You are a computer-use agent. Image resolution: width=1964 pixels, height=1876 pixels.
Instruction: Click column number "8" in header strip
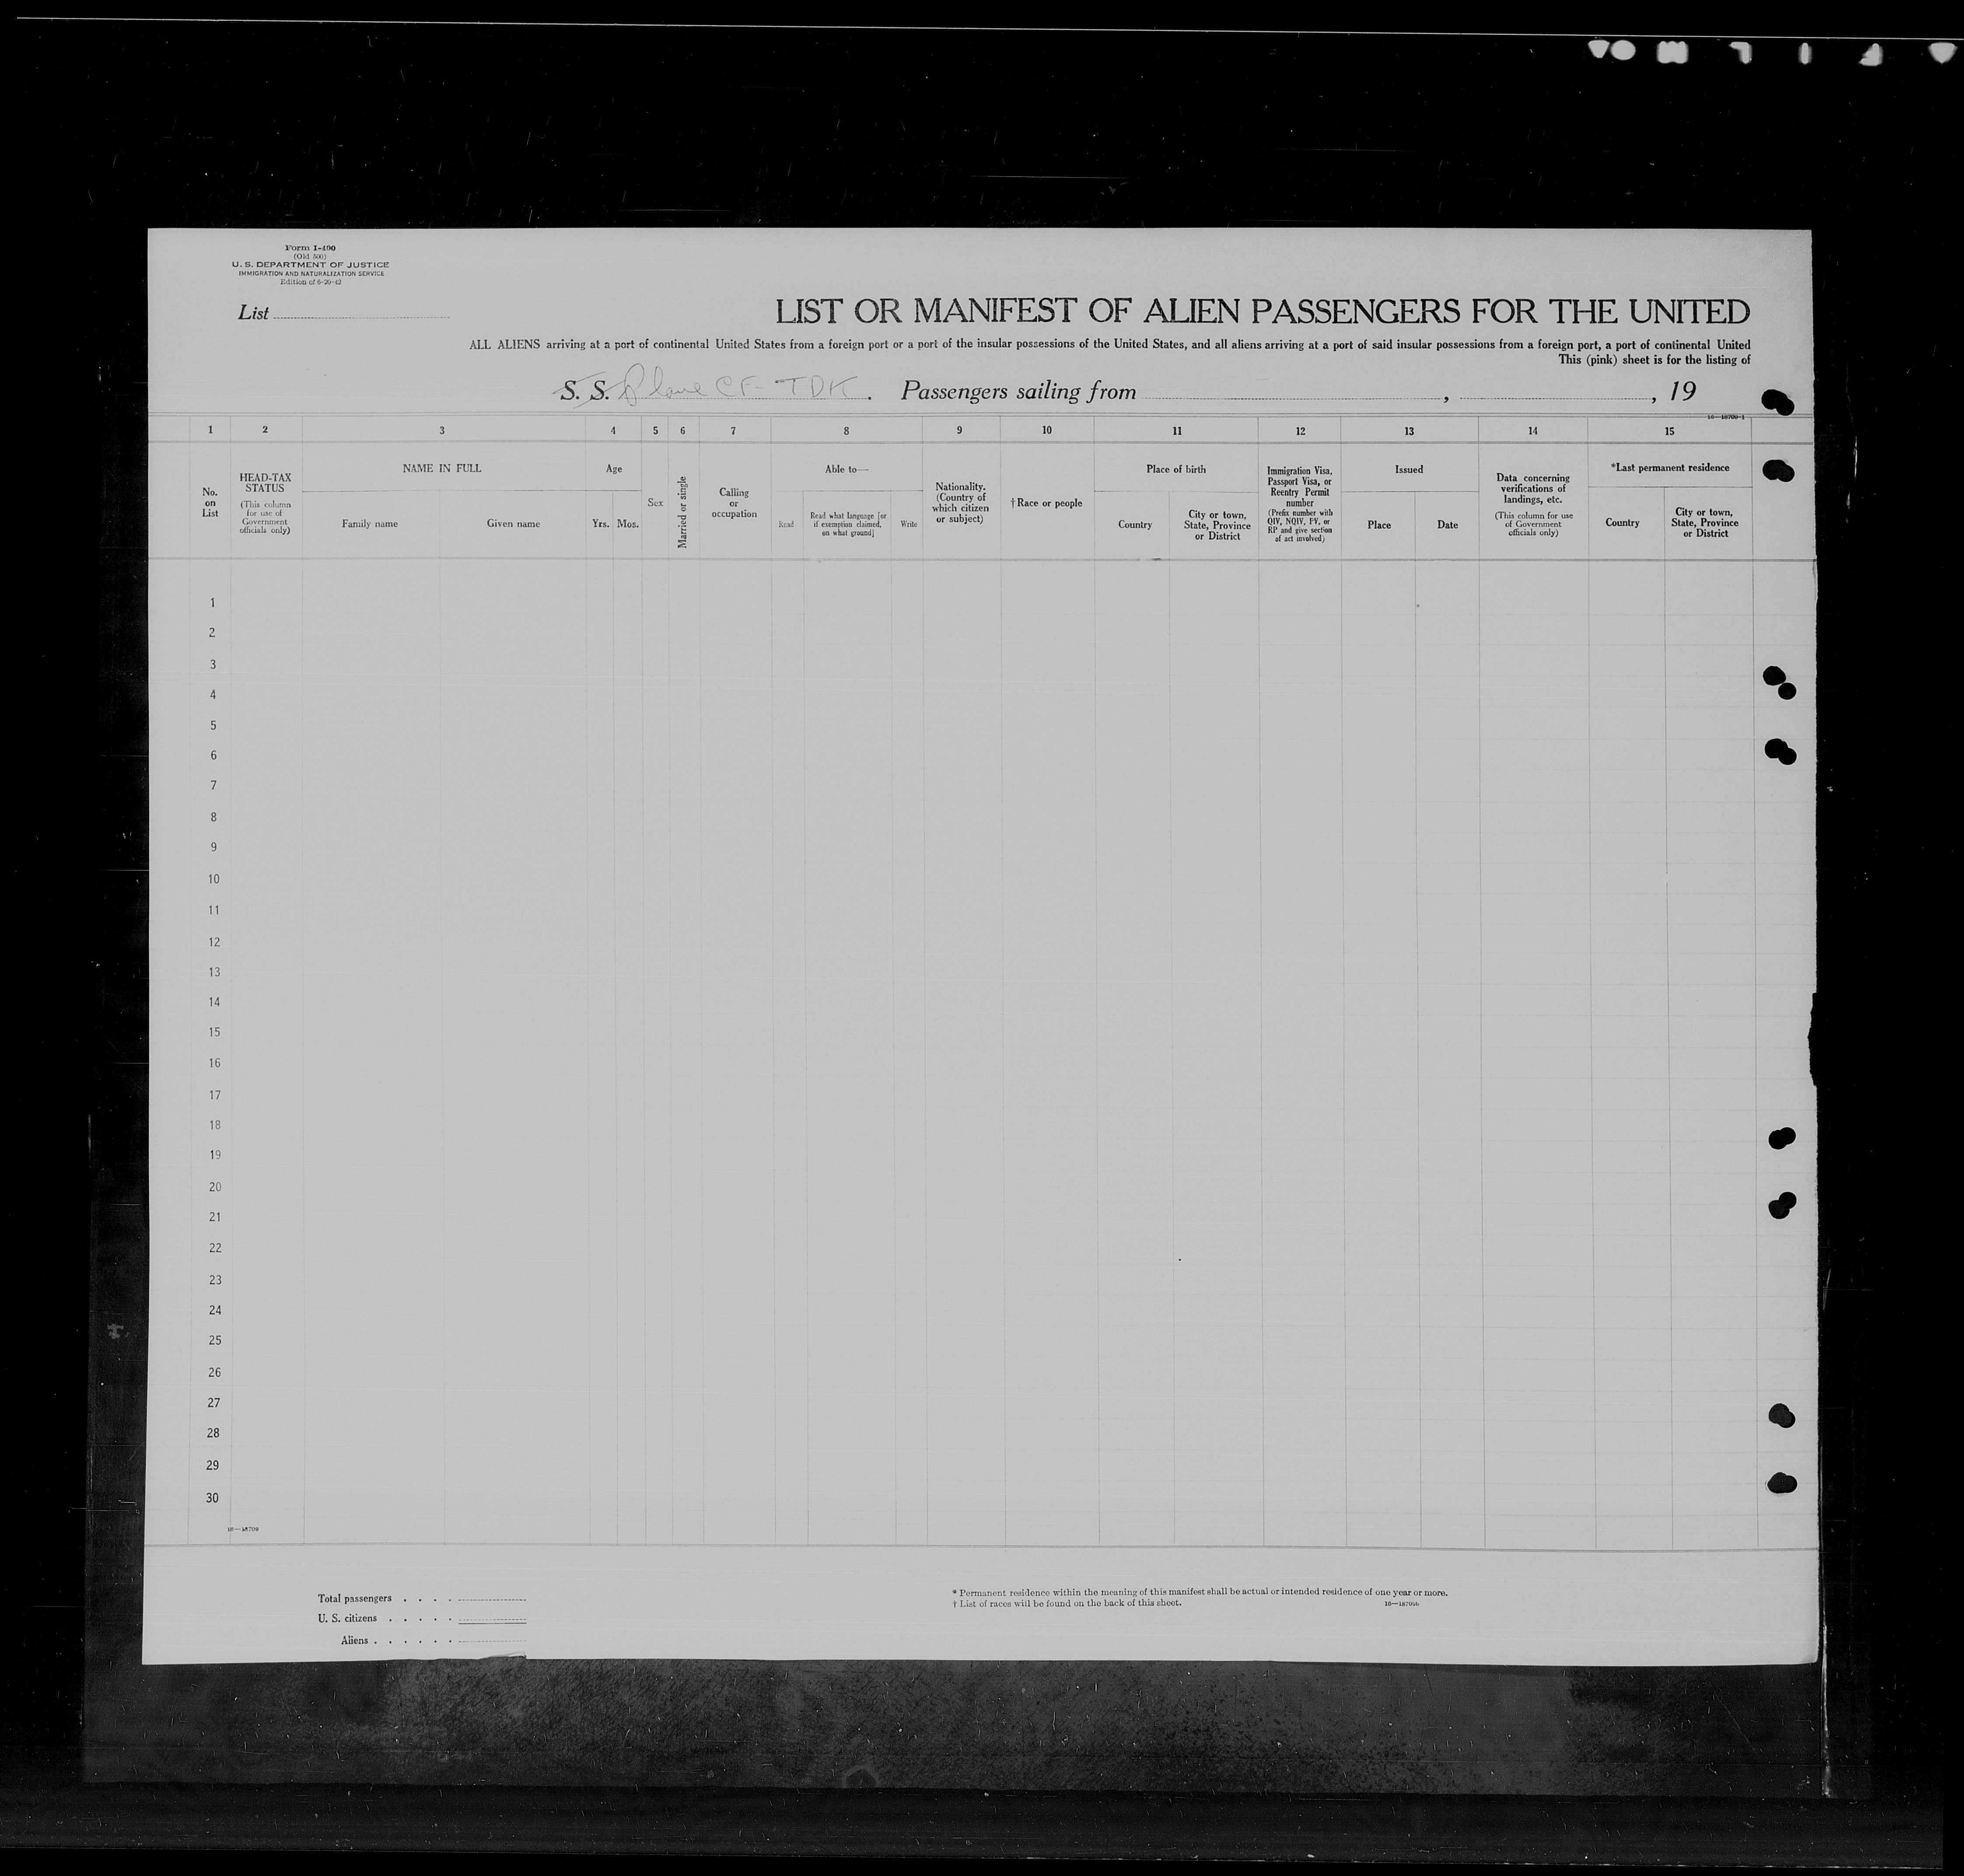(846, 431)
